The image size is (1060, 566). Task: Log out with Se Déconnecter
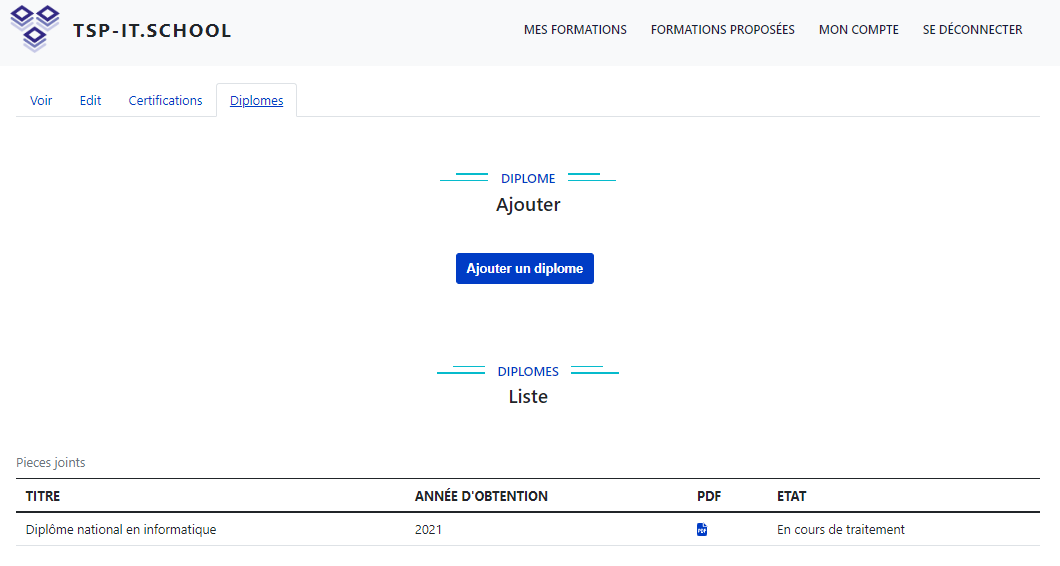[972, 30]
